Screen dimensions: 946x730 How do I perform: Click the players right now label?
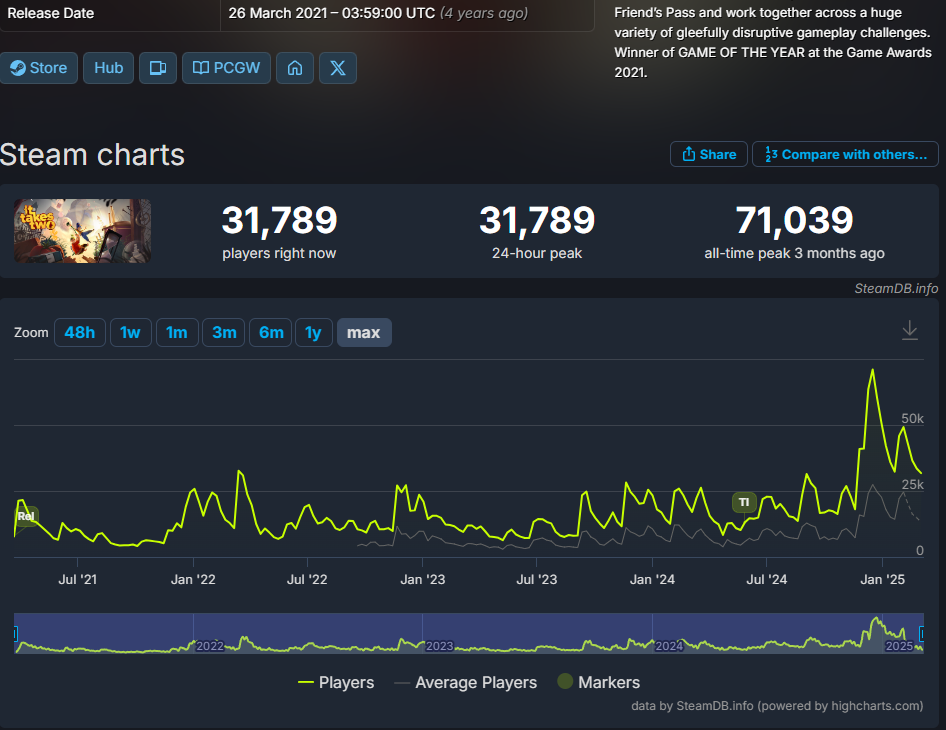pos(279,253)
